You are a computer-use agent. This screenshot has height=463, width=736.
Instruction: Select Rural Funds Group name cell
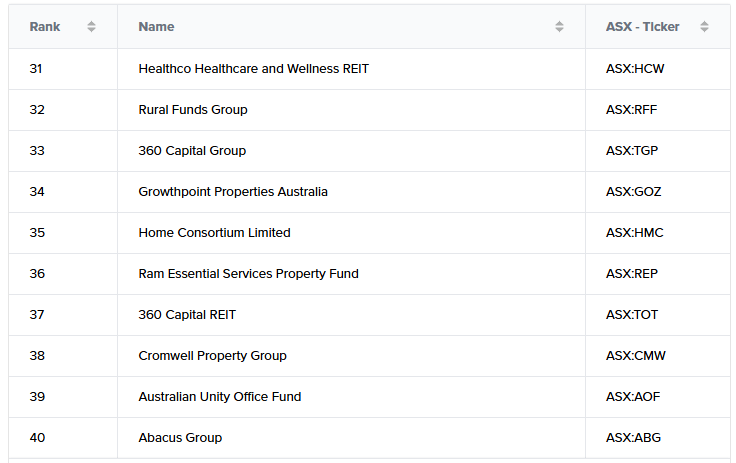pyautogui.click(x=193, y=110)
